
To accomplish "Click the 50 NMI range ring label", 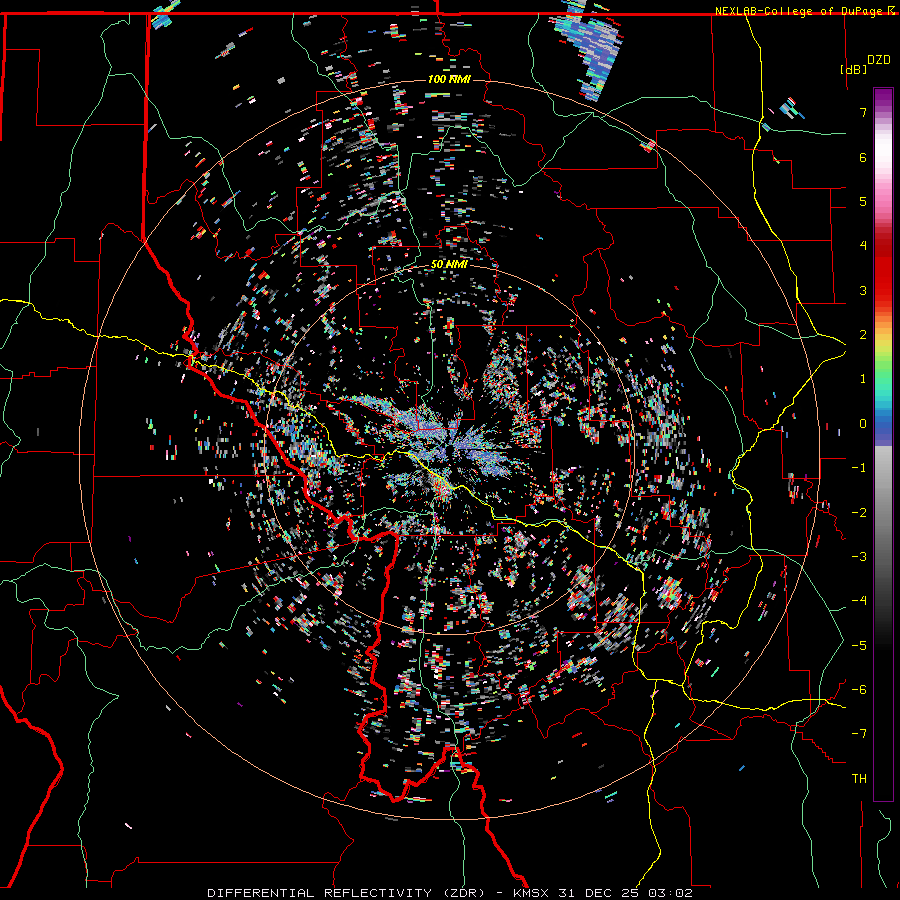I will tap(449, 265).
